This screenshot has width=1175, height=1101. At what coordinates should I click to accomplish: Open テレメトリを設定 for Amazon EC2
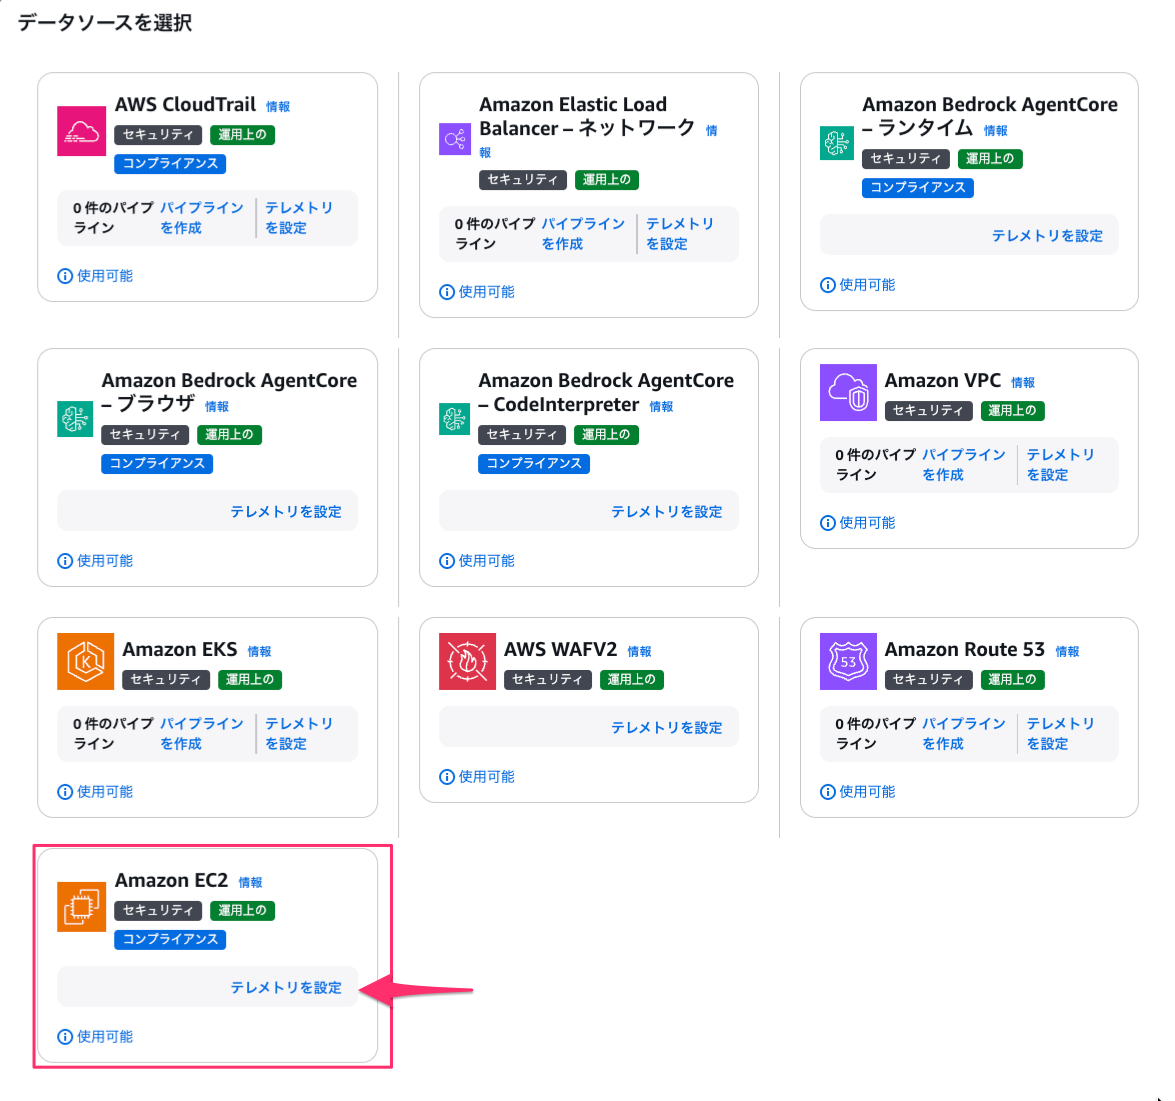[x=286, y=987]
